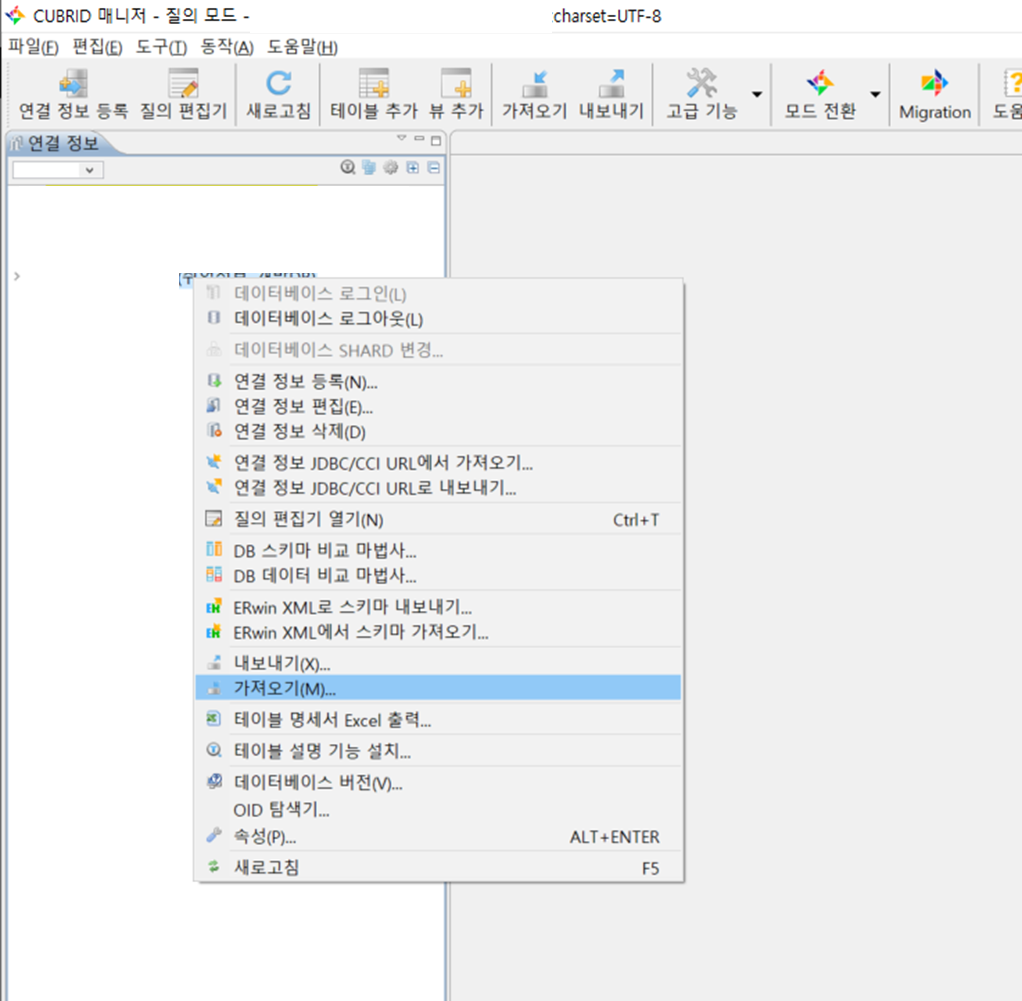
Task: Choose highlighted 가져오기(M)... menu entry
Action: (x=438, y=688)
